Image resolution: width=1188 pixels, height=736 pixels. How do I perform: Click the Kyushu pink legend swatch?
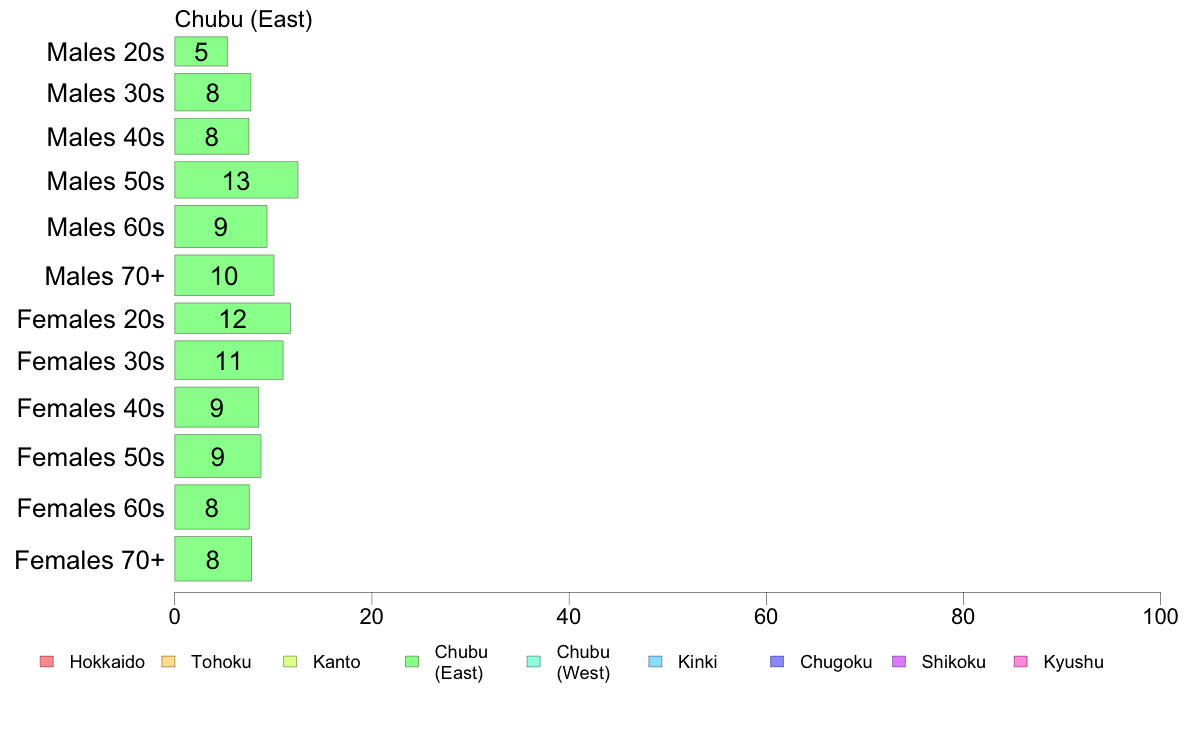[1021, 662]
